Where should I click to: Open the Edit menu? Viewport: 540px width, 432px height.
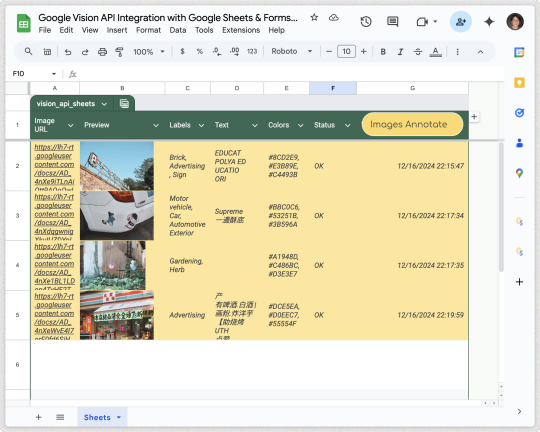click(66, 30)
